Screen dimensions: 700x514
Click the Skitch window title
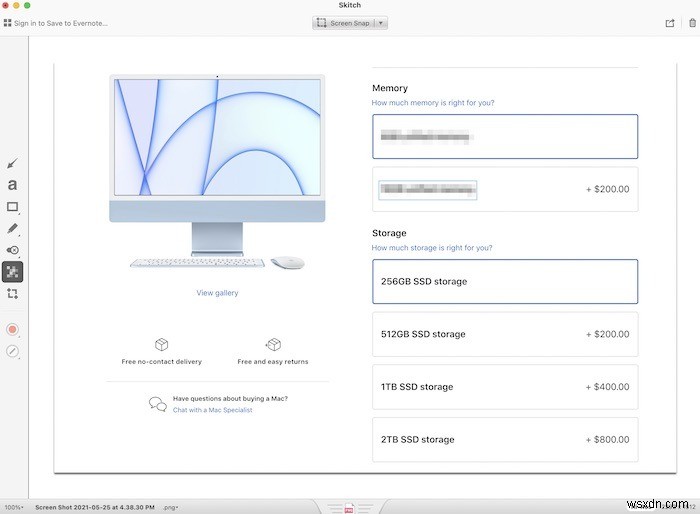point(350,5)
